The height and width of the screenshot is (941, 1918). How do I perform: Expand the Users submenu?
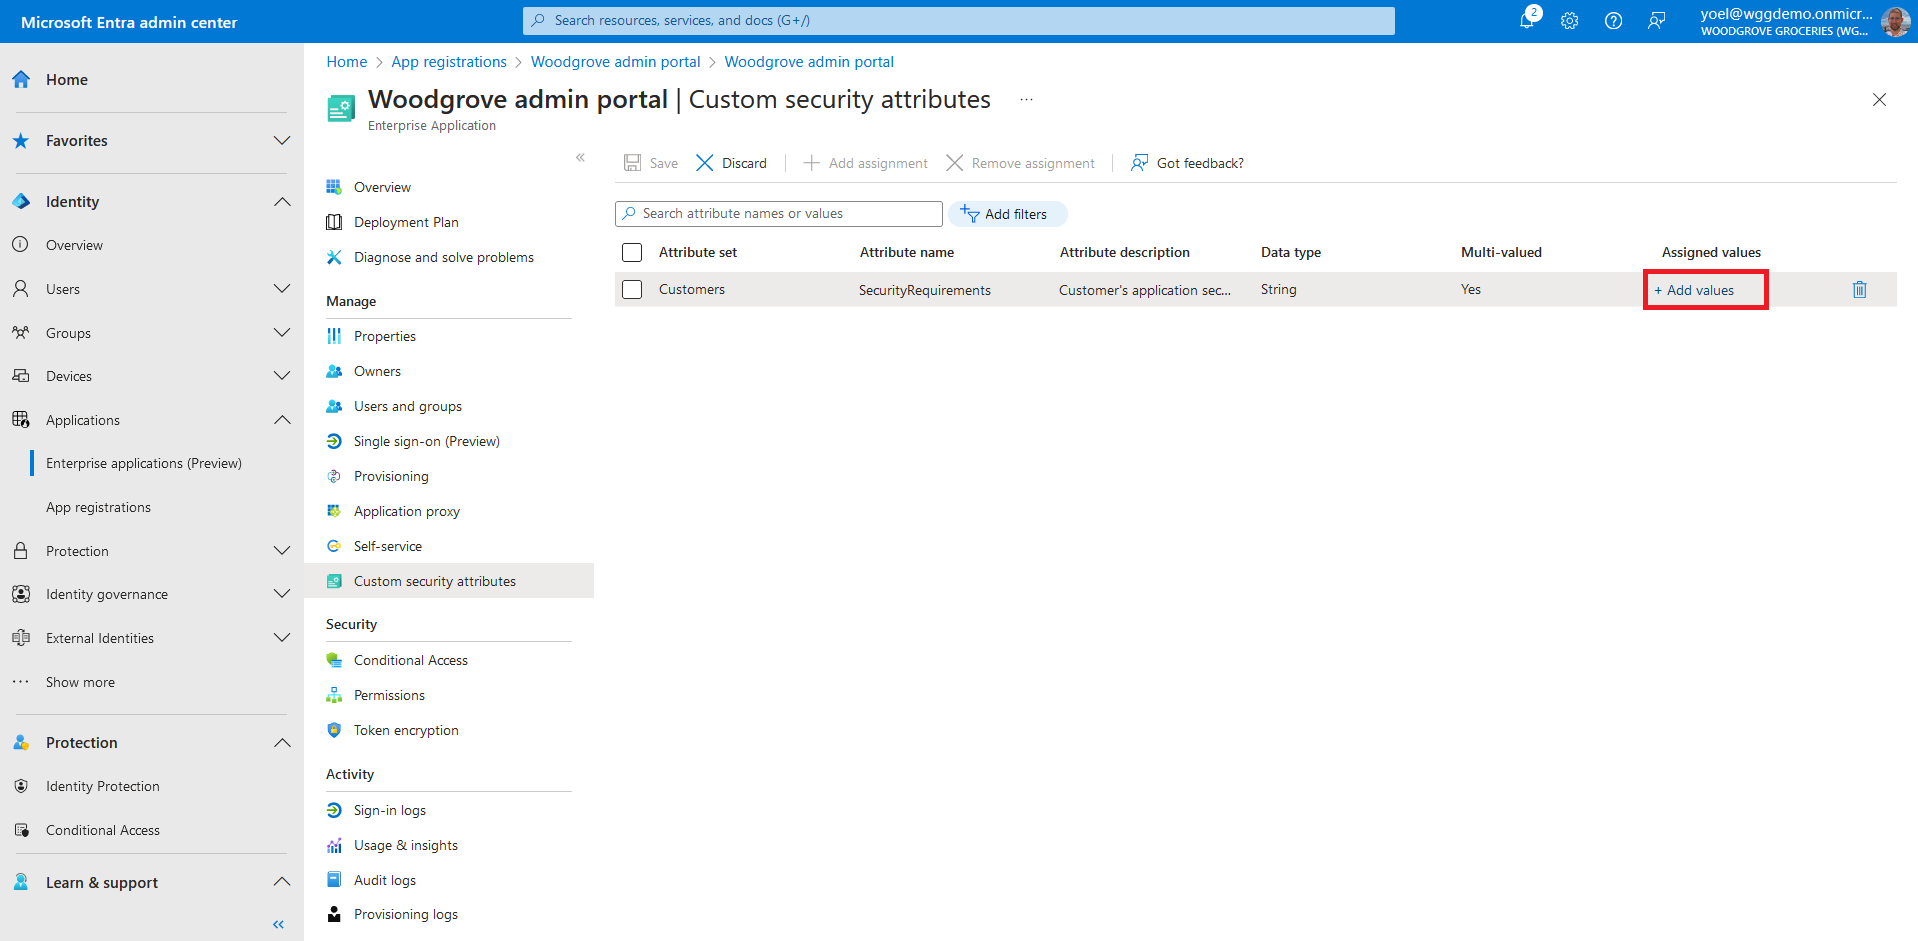pos(282,289)
